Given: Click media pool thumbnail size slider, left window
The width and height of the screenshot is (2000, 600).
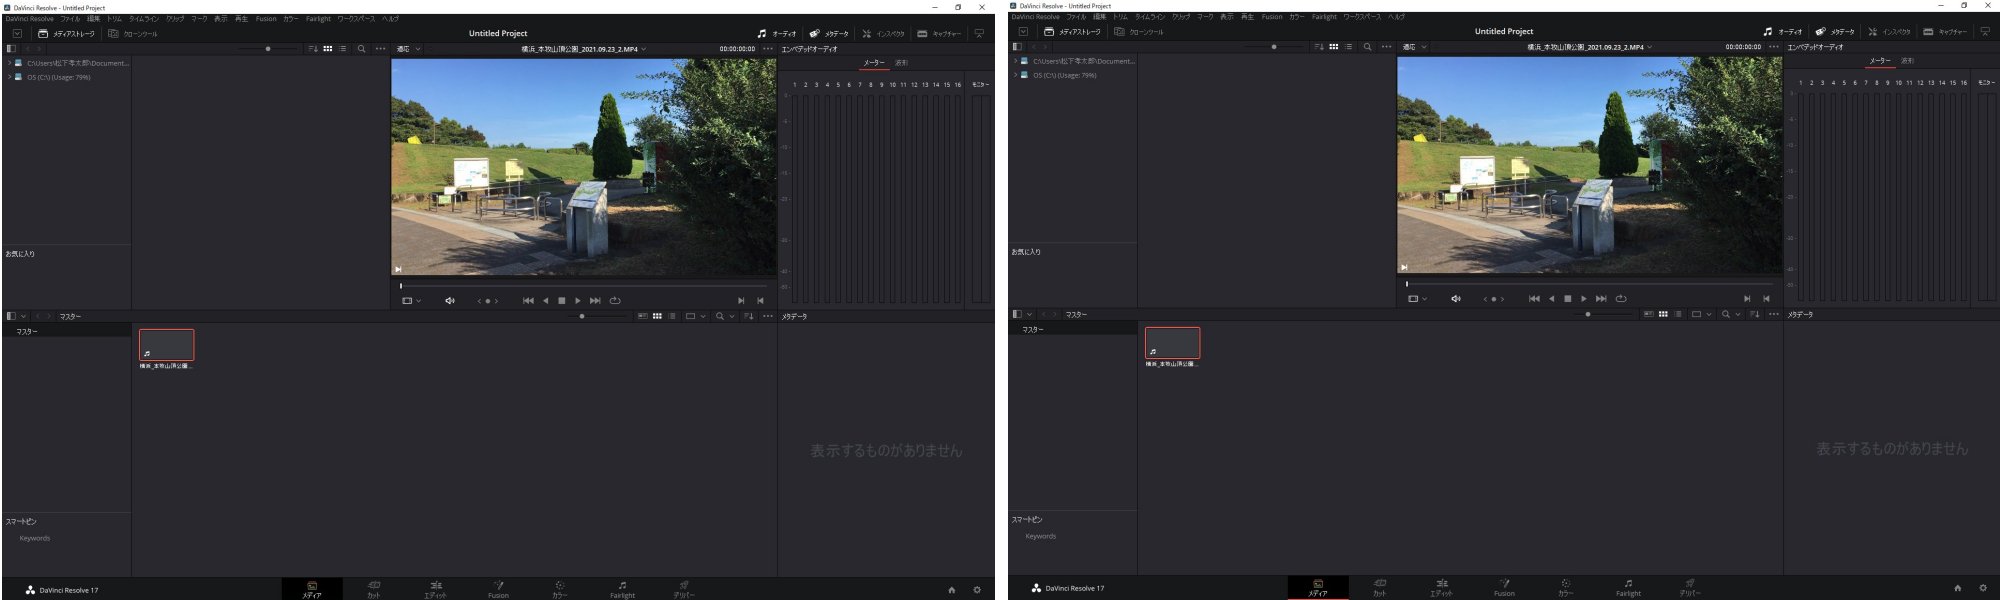Looking at the screenshot, I should click(x=582, y=317).
